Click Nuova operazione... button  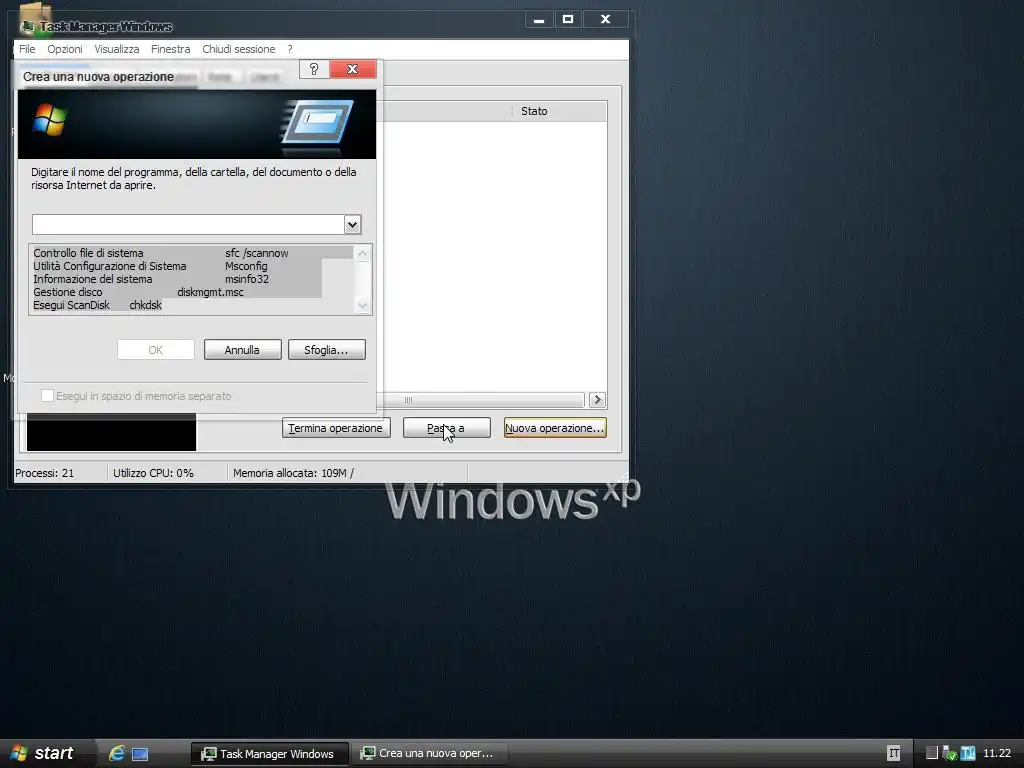click(555, 428)
